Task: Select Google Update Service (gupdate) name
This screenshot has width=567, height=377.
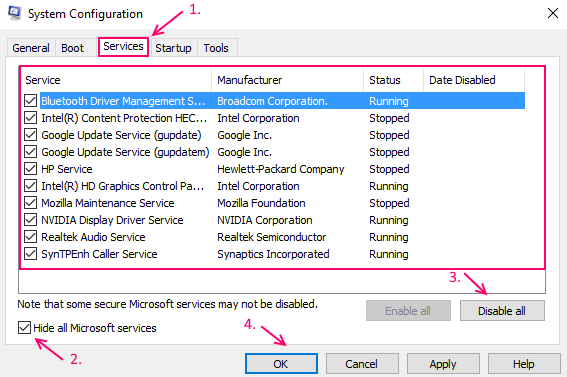Action: [x=121, y=135]
